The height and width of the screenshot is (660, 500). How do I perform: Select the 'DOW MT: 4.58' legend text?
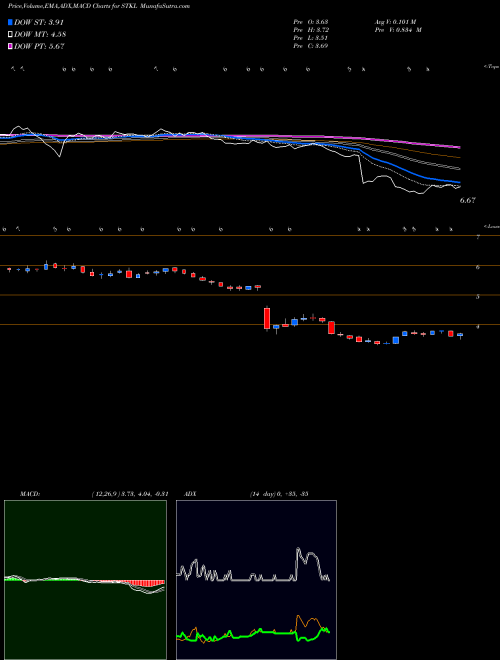click(x=40, y=35)
